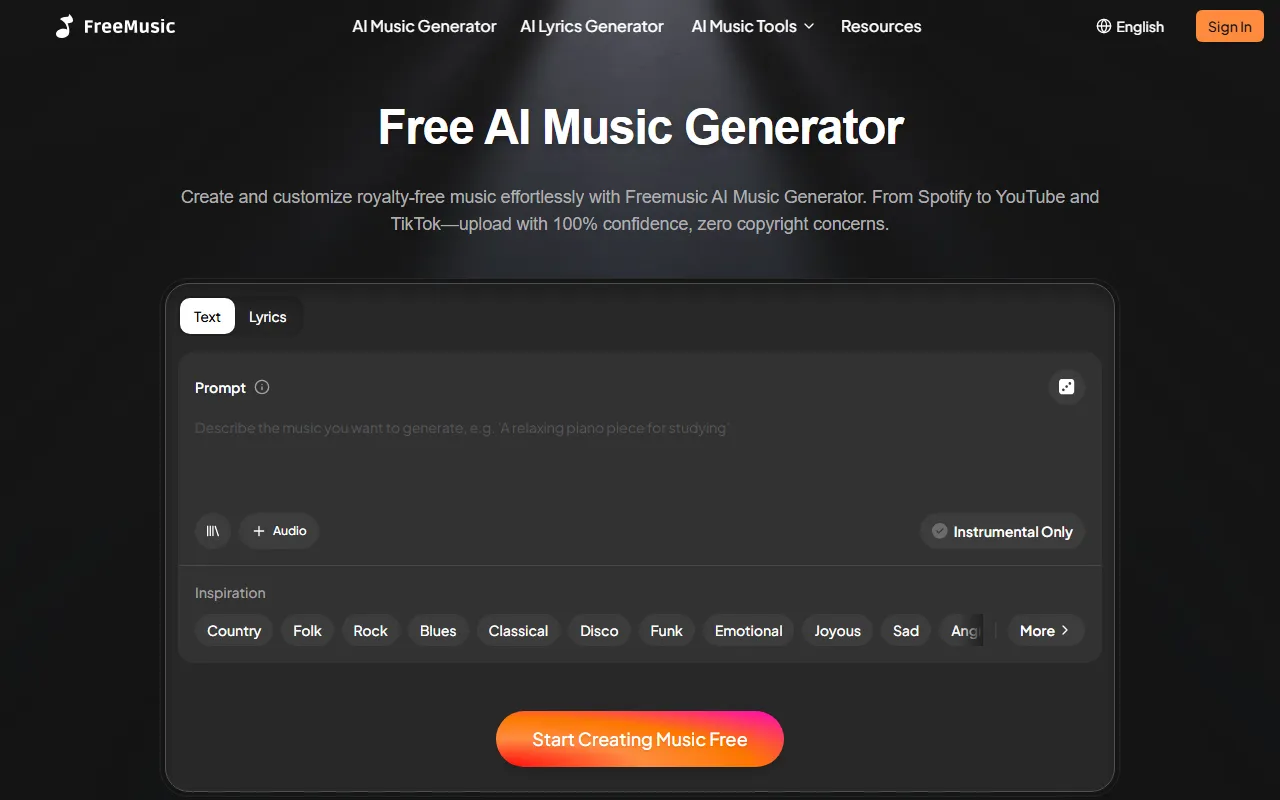This screenshot has width=1280, height=800.
Task: Open the English language selector
Action: coord(1130,27)
